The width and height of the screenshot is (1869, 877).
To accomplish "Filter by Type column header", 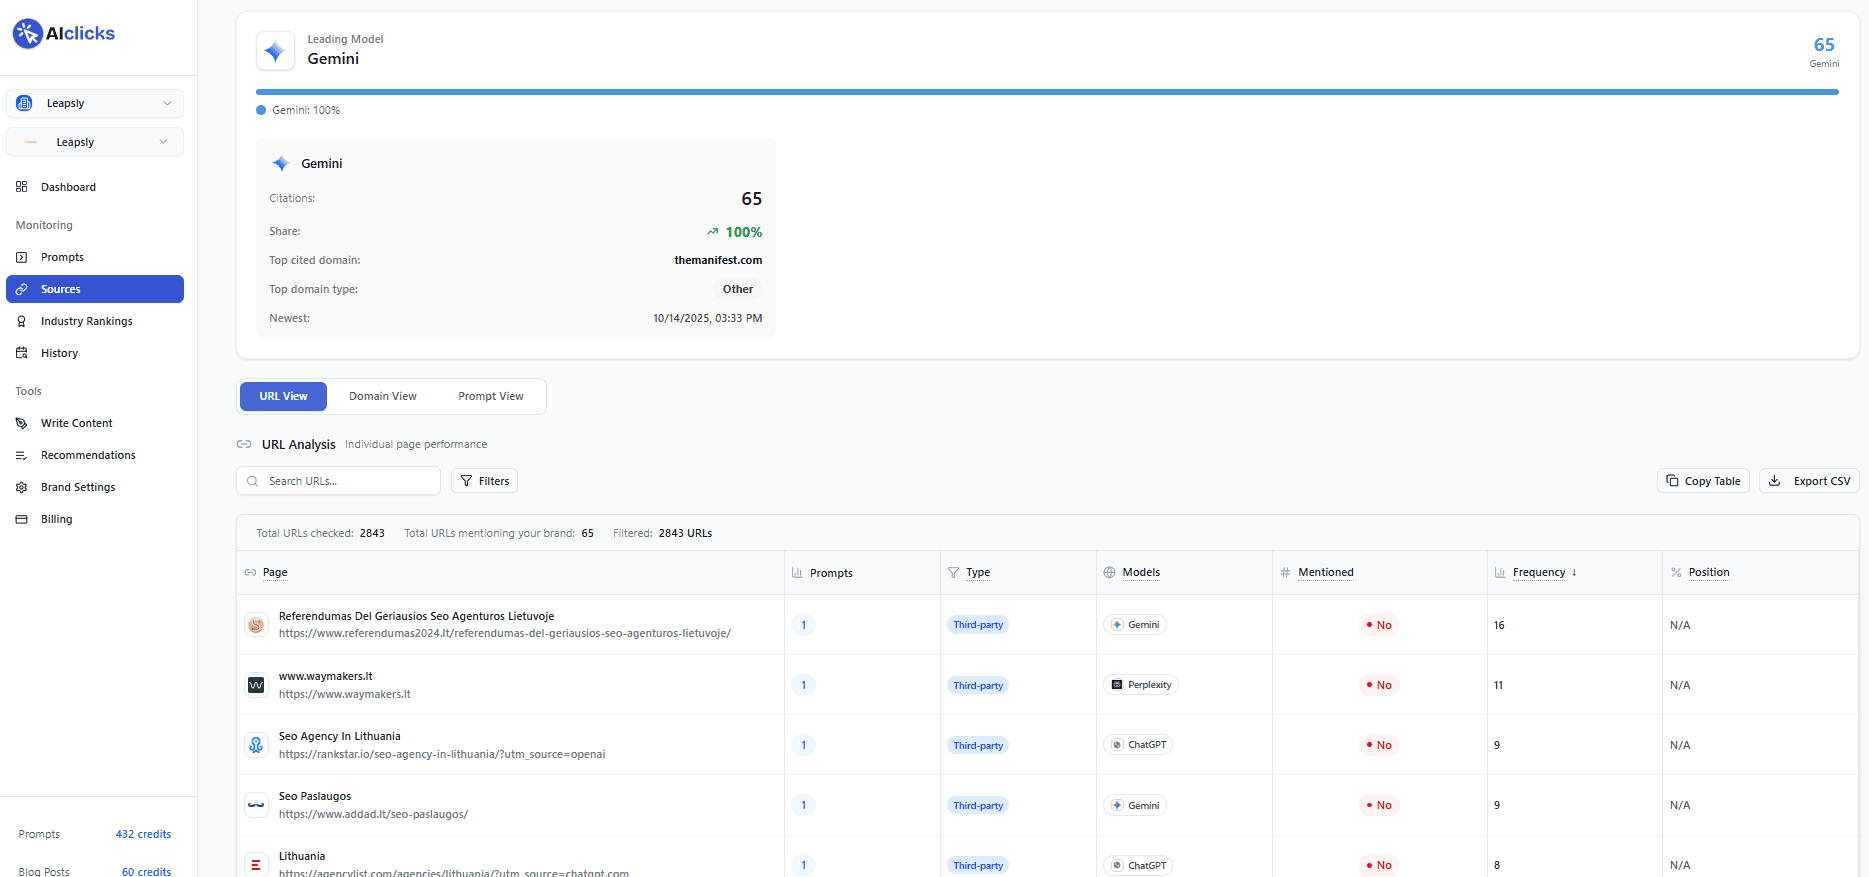I will tap(978, 573).
